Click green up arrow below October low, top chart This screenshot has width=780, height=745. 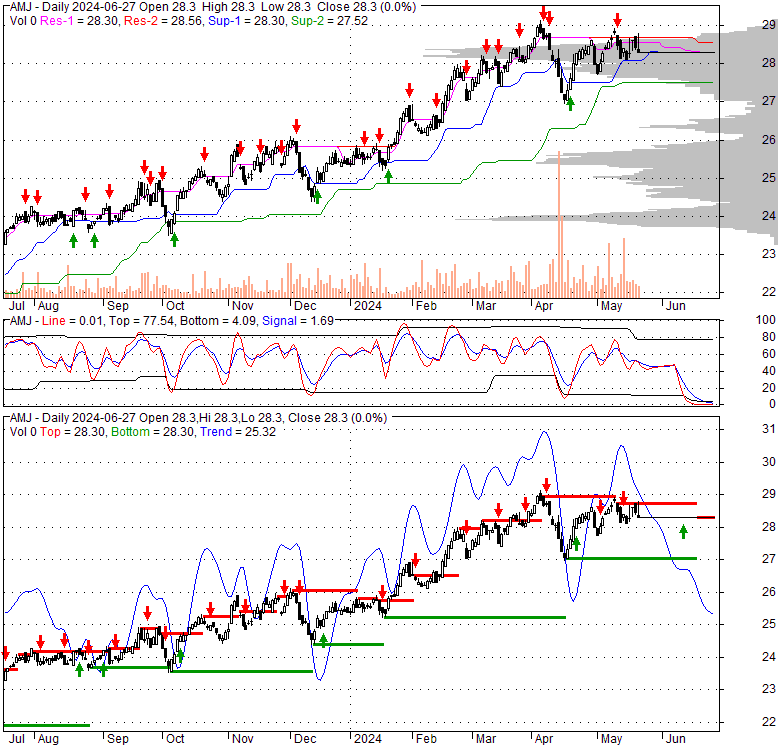click(174, 240)
